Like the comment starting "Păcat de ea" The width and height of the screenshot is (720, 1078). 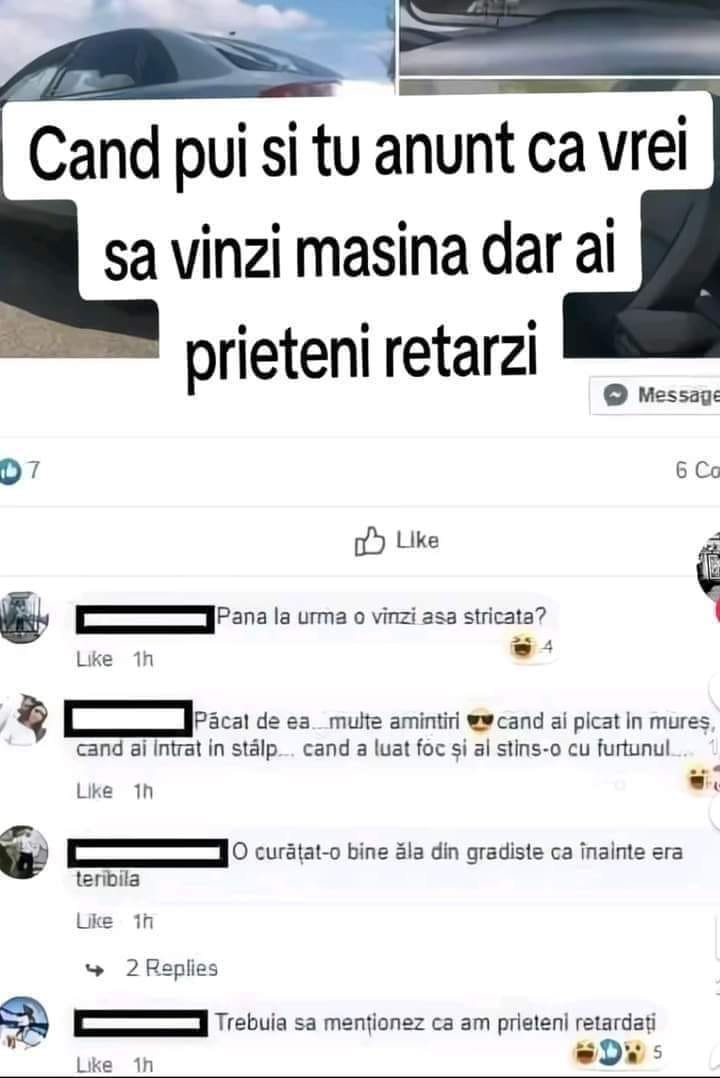(94, 791)
